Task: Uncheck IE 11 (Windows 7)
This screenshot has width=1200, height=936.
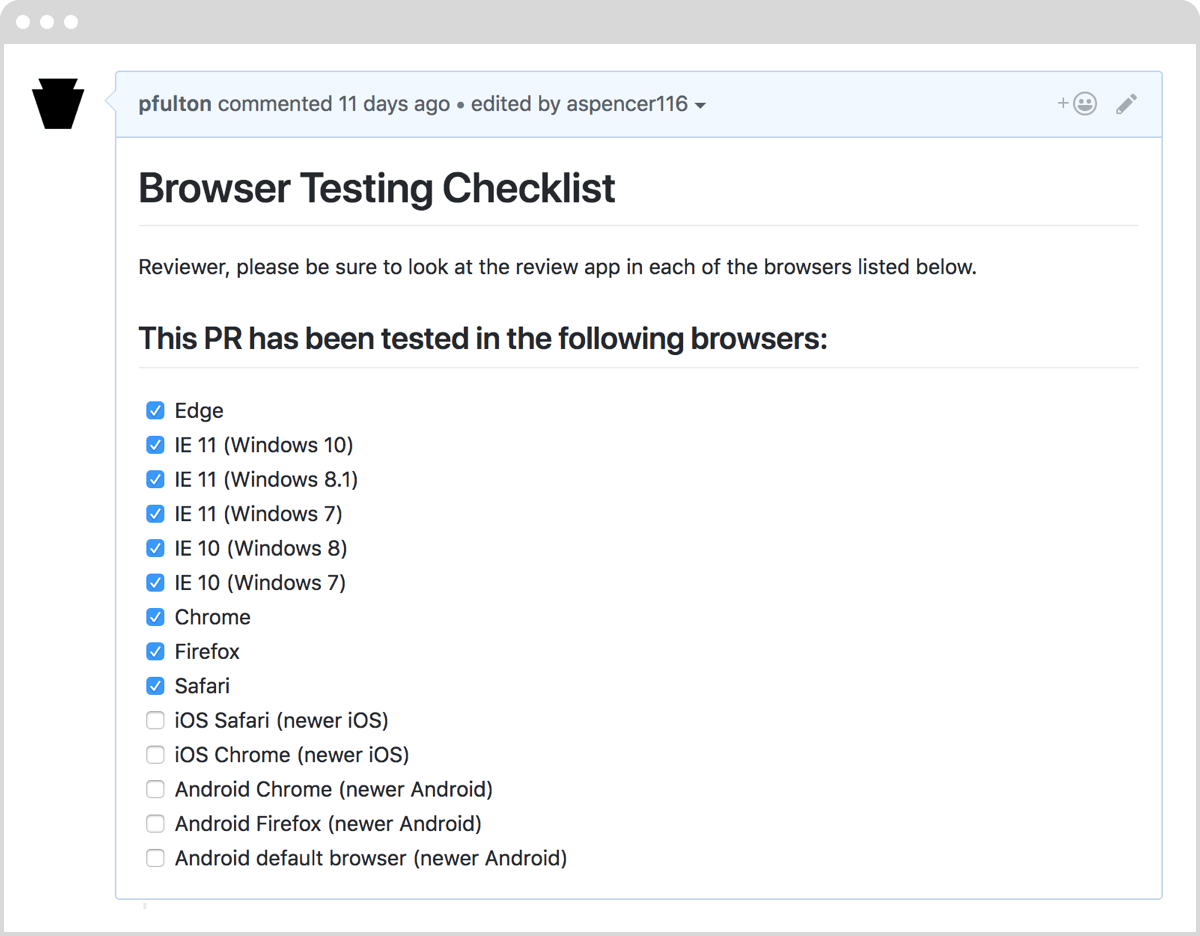Action: pos(155,513)
